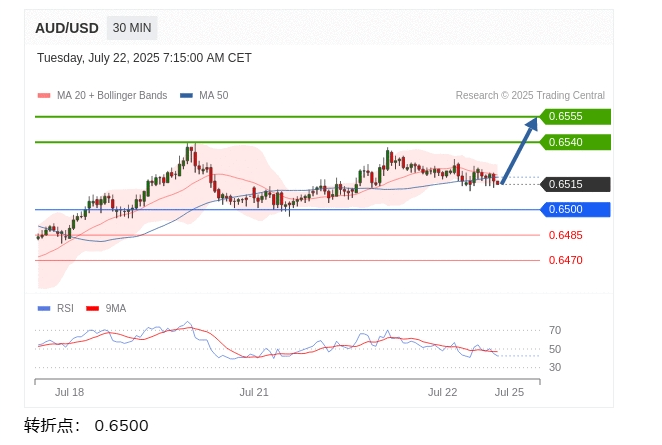Click the 转折点 label below the chart

click(52, 426)
